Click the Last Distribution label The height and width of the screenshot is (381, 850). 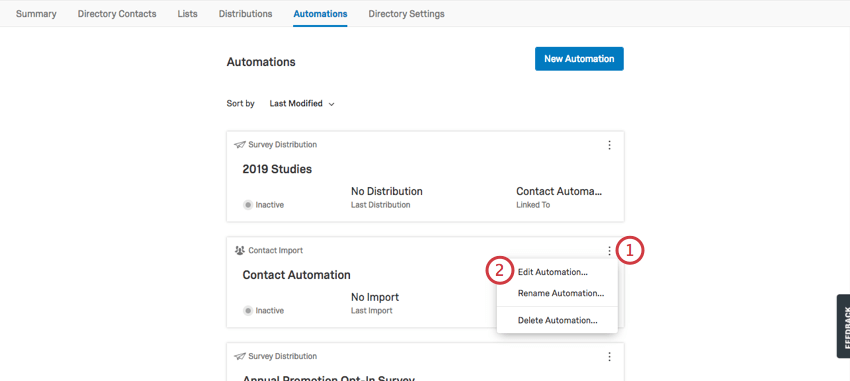click(381, 205)
